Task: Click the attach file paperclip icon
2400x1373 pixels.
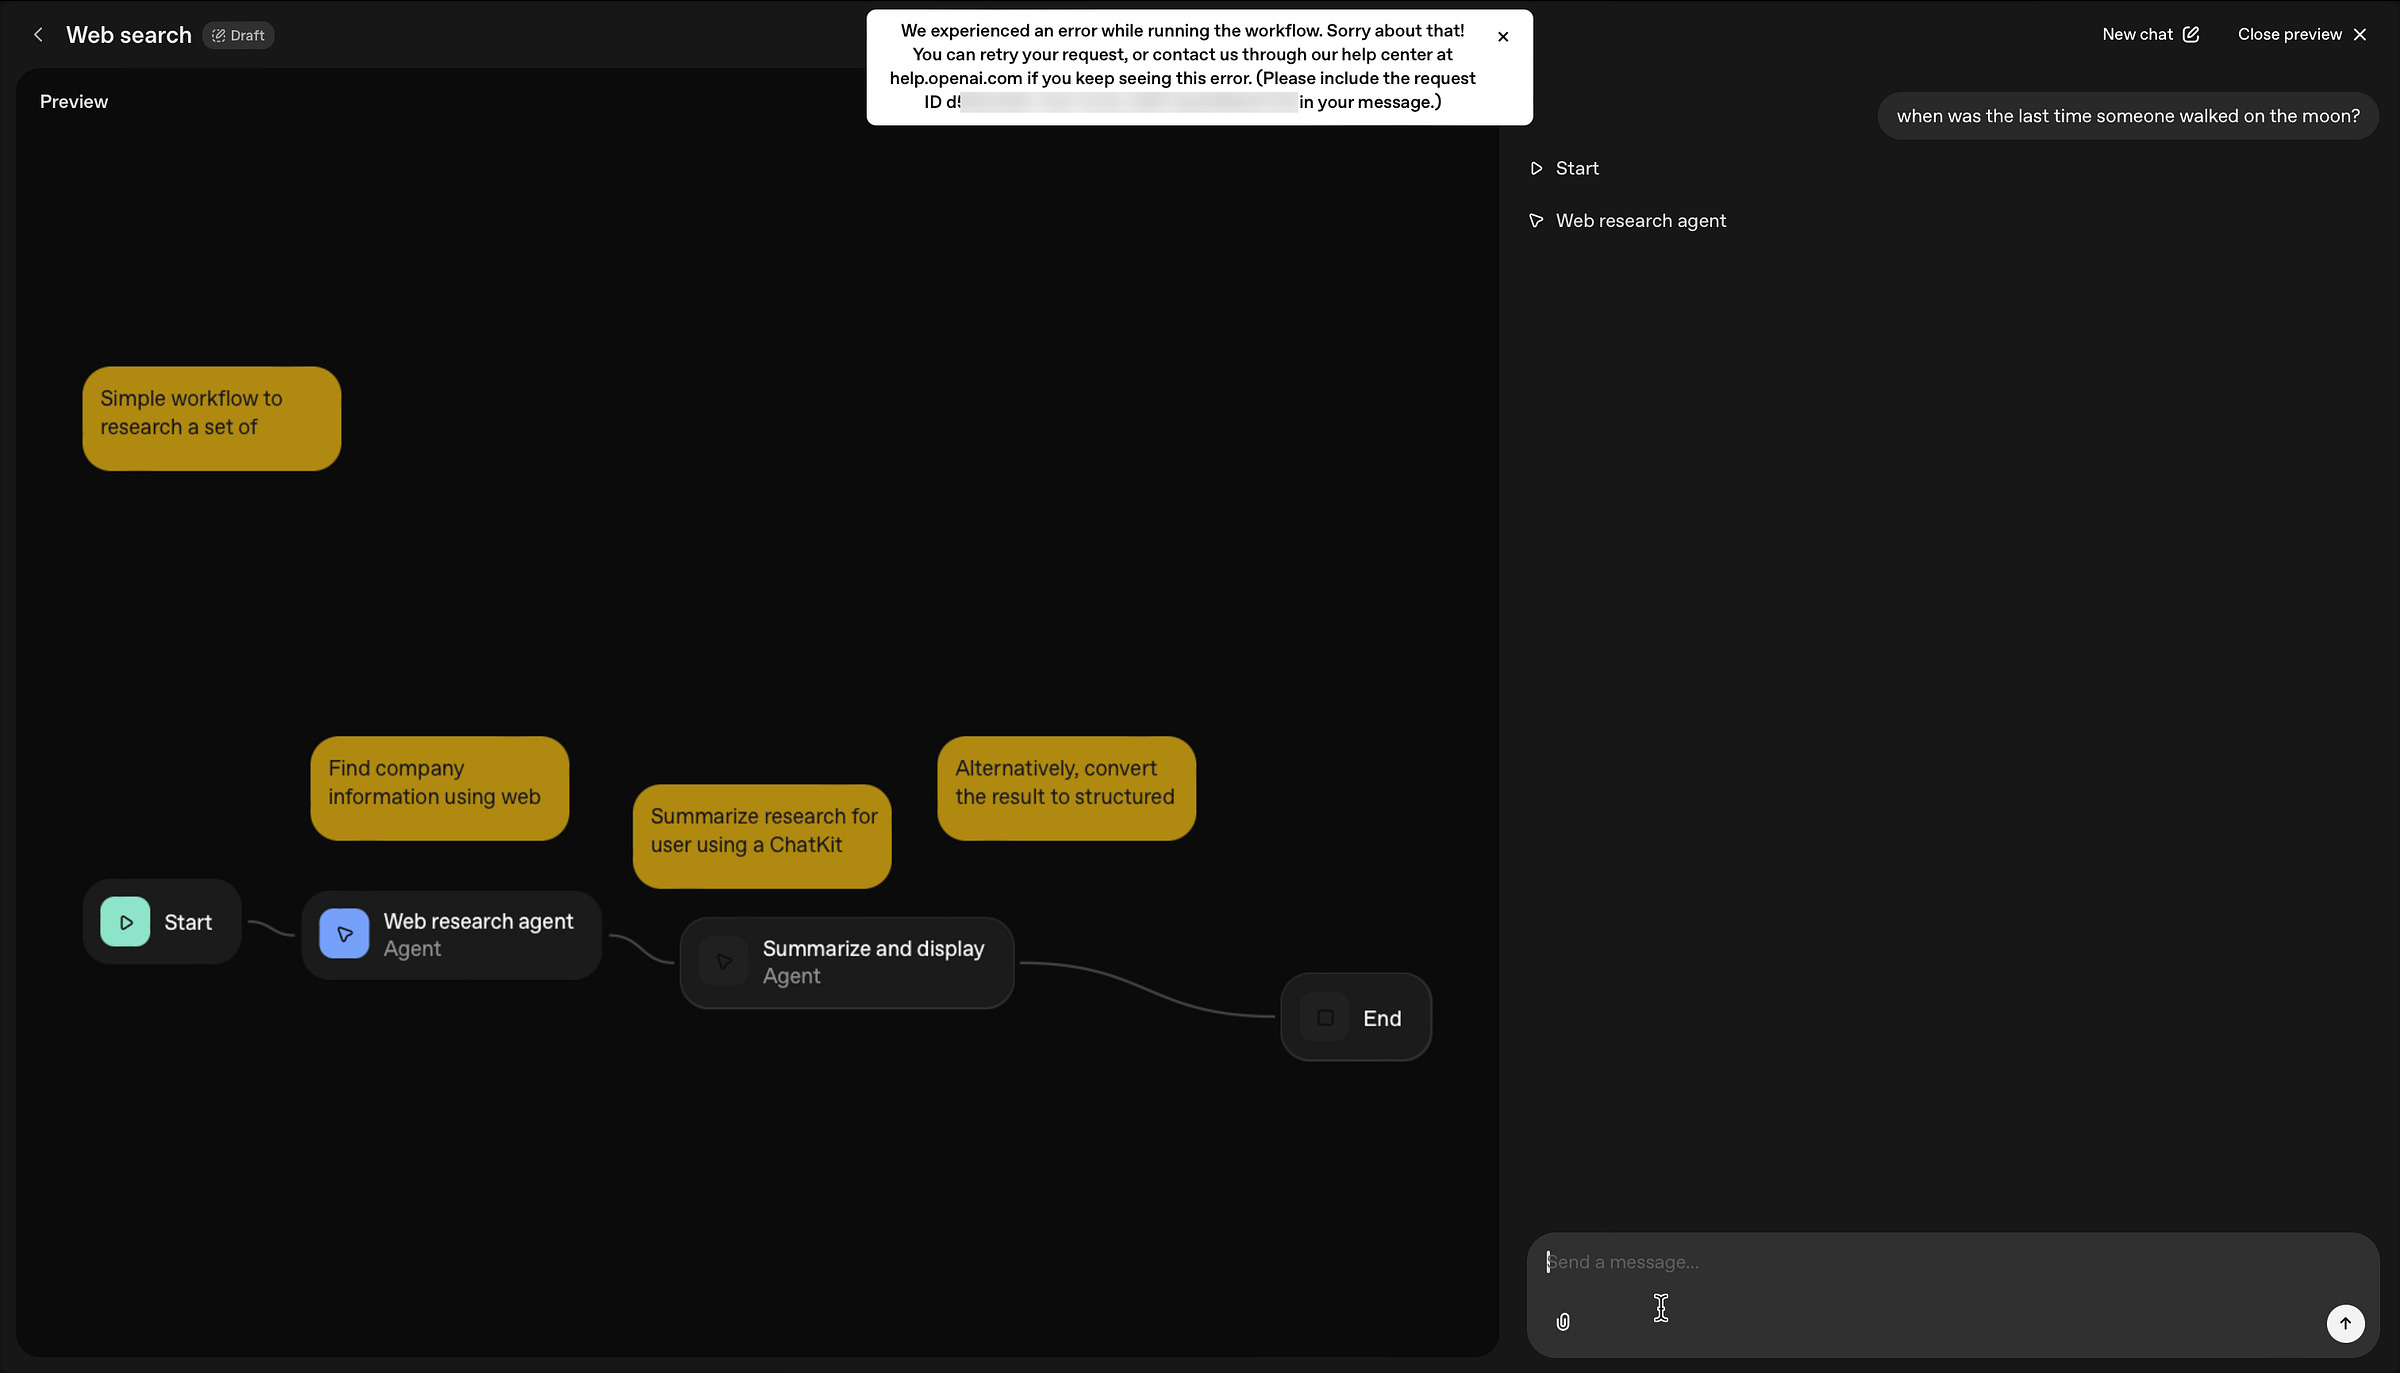Action: (1563, 1322)
